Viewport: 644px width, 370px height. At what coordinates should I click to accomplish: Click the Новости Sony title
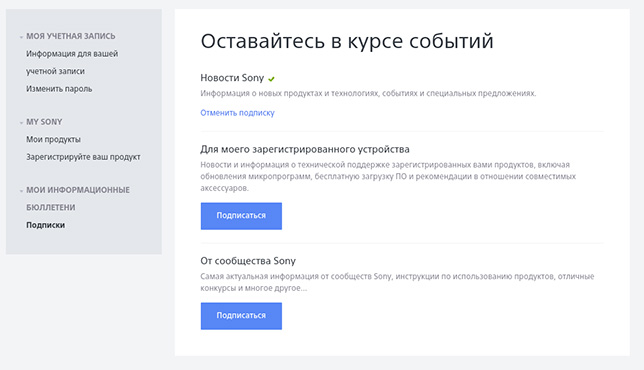pos(232,78)
